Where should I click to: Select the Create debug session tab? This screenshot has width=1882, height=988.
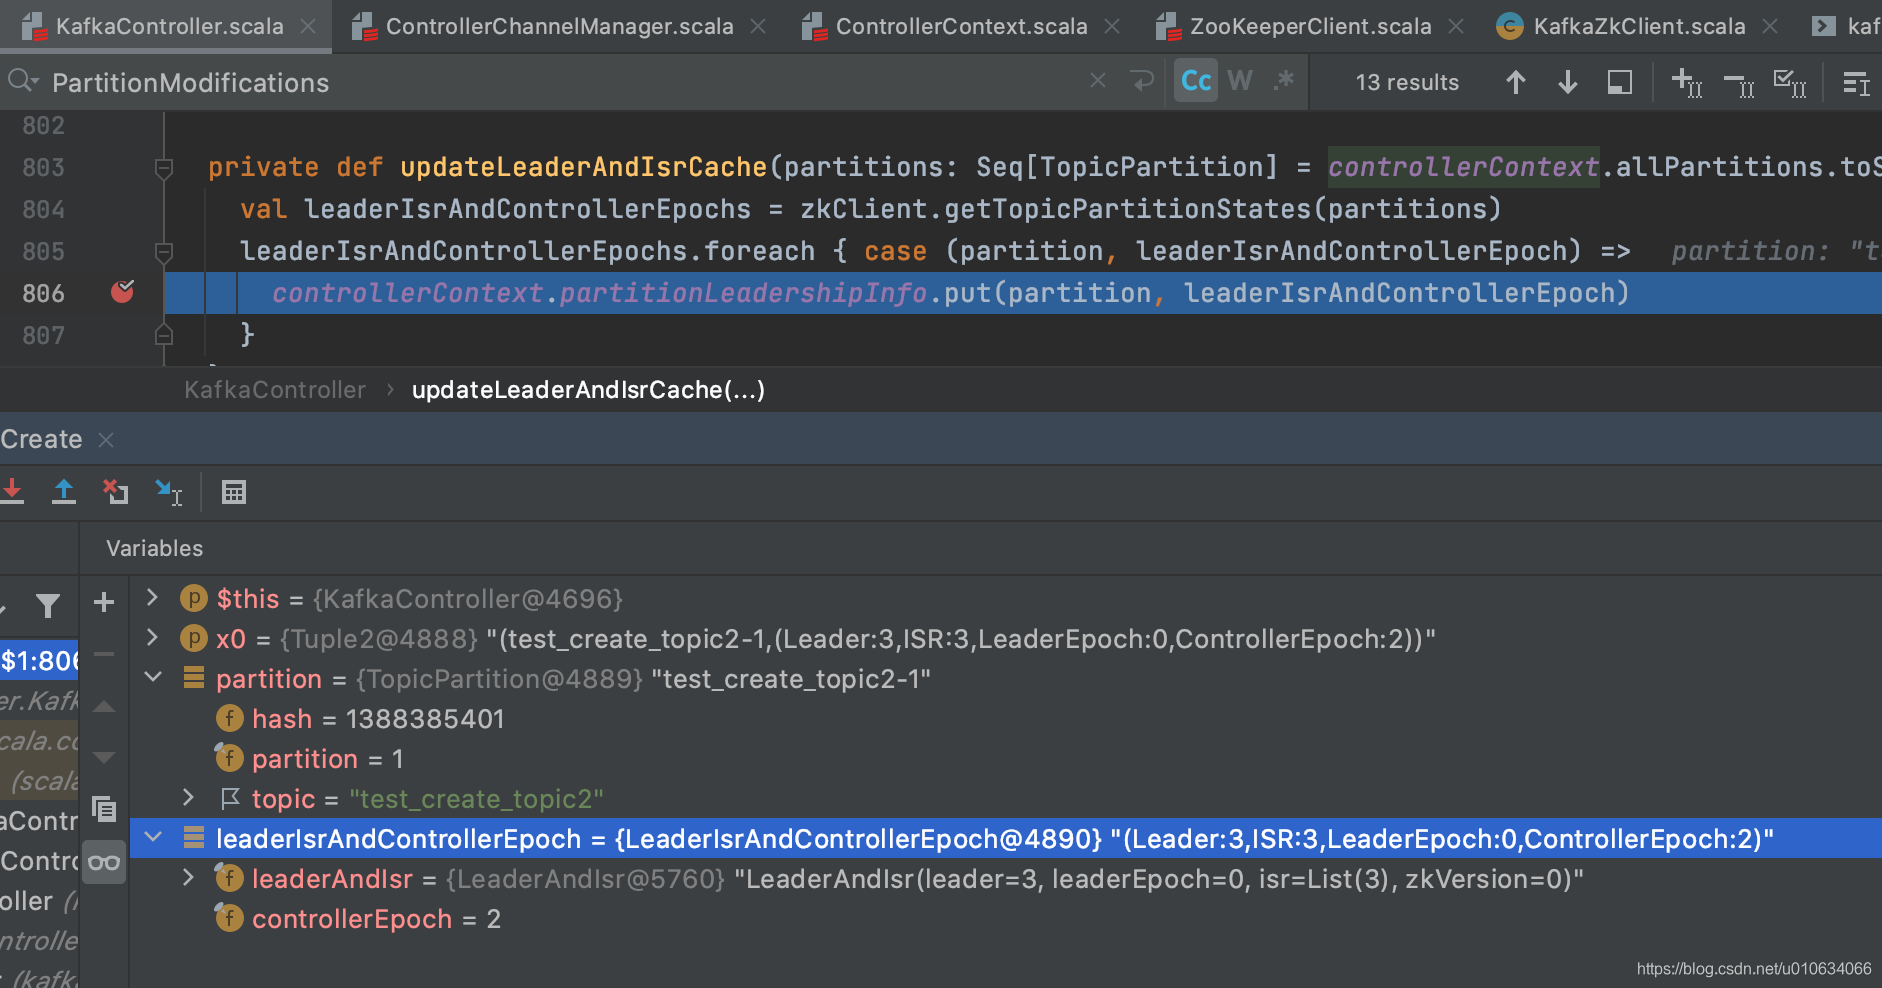[x=41, y=439]
